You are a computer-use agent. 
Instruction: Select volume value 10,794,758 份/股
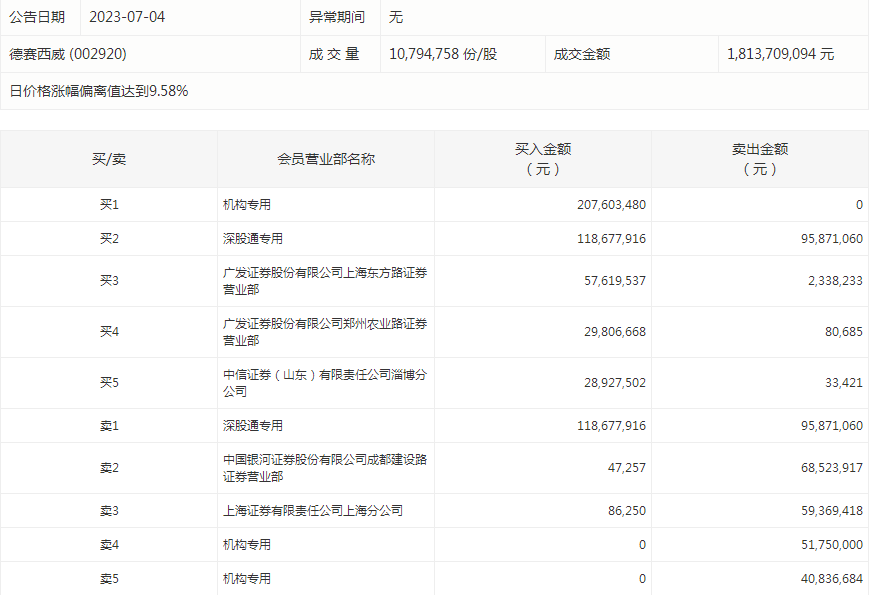pos(443,54)
